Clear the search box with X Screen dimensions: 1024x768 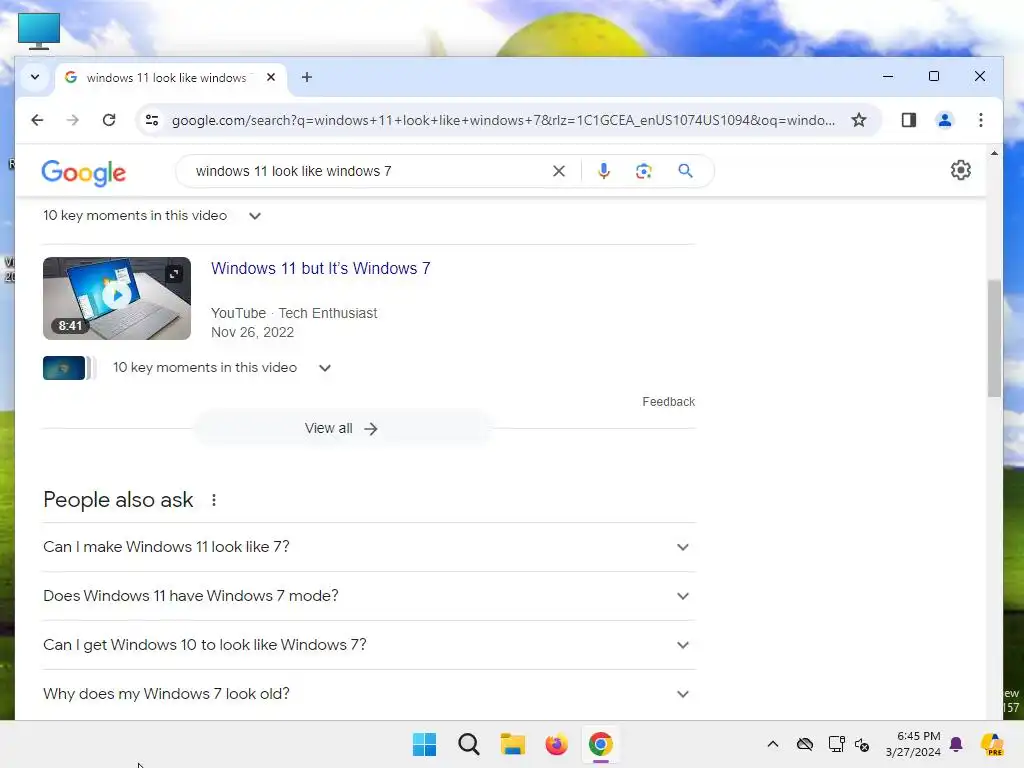[x=559, y=171]
